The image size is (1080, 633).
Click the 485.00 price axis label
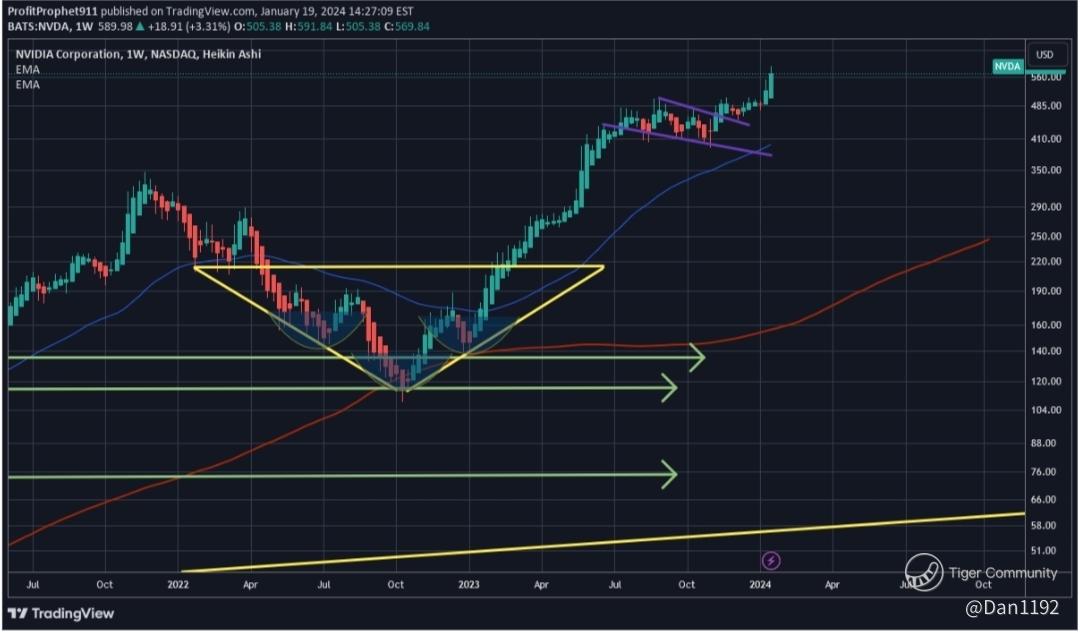1046,106
